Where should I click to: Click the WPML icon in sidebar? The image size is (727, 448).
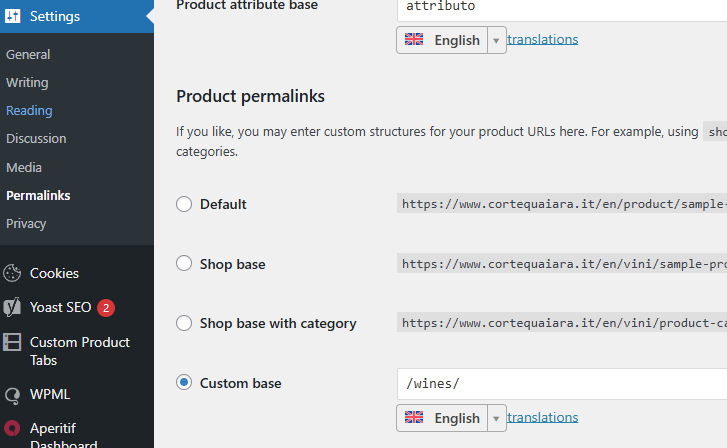[x=13, y=394]
